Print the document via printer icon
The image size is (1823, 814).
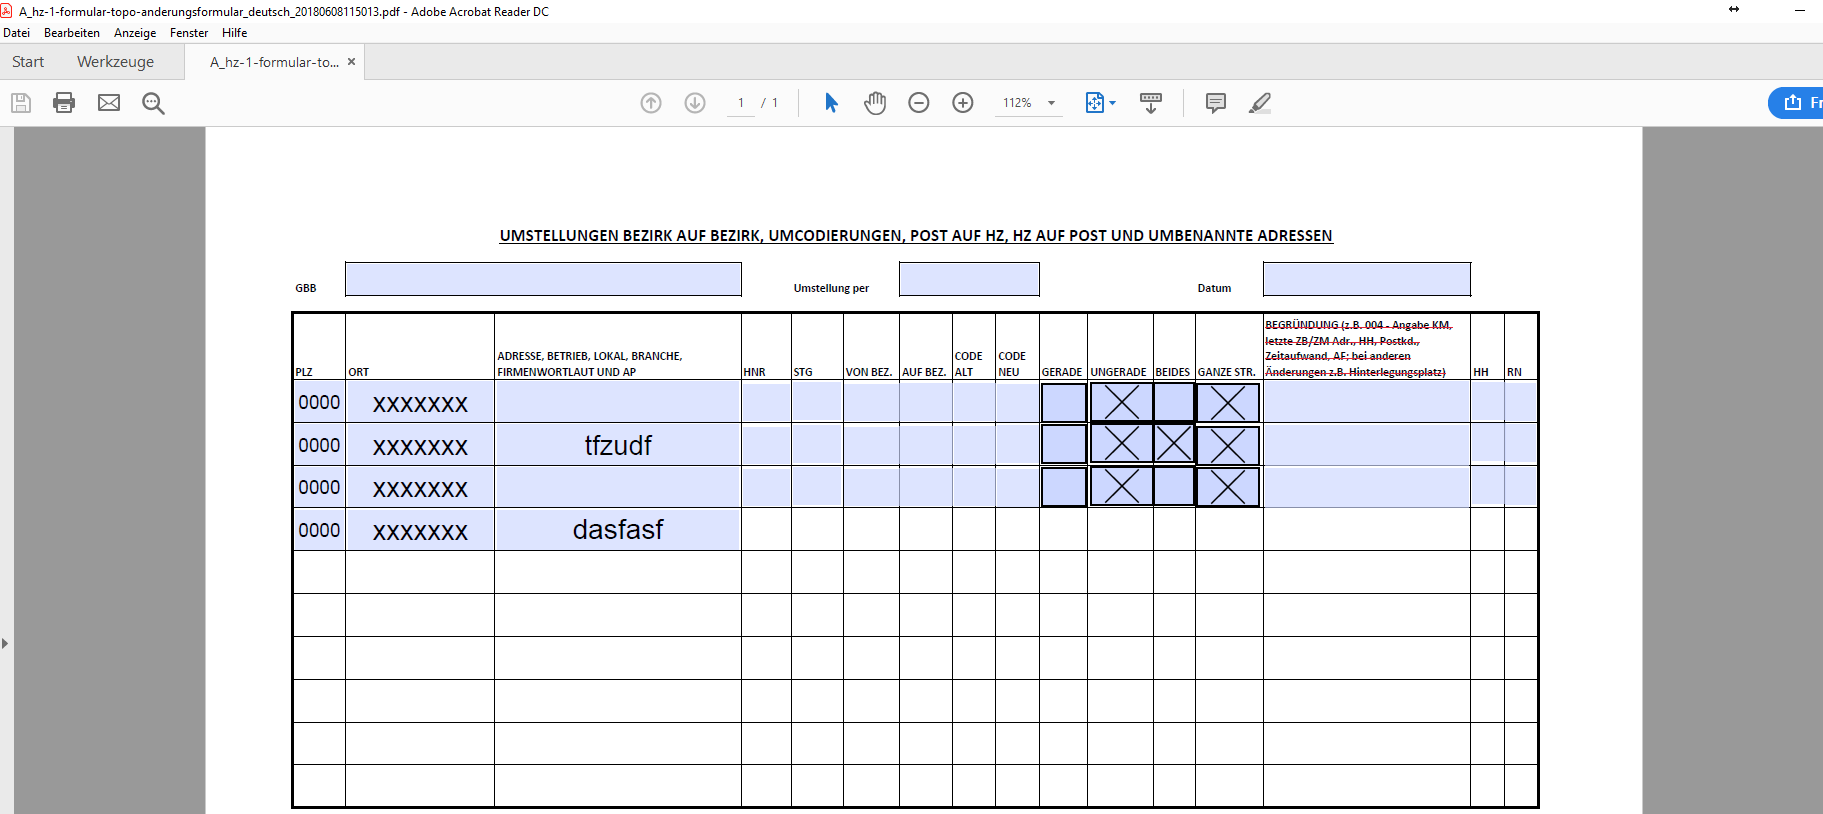[64, 103]
